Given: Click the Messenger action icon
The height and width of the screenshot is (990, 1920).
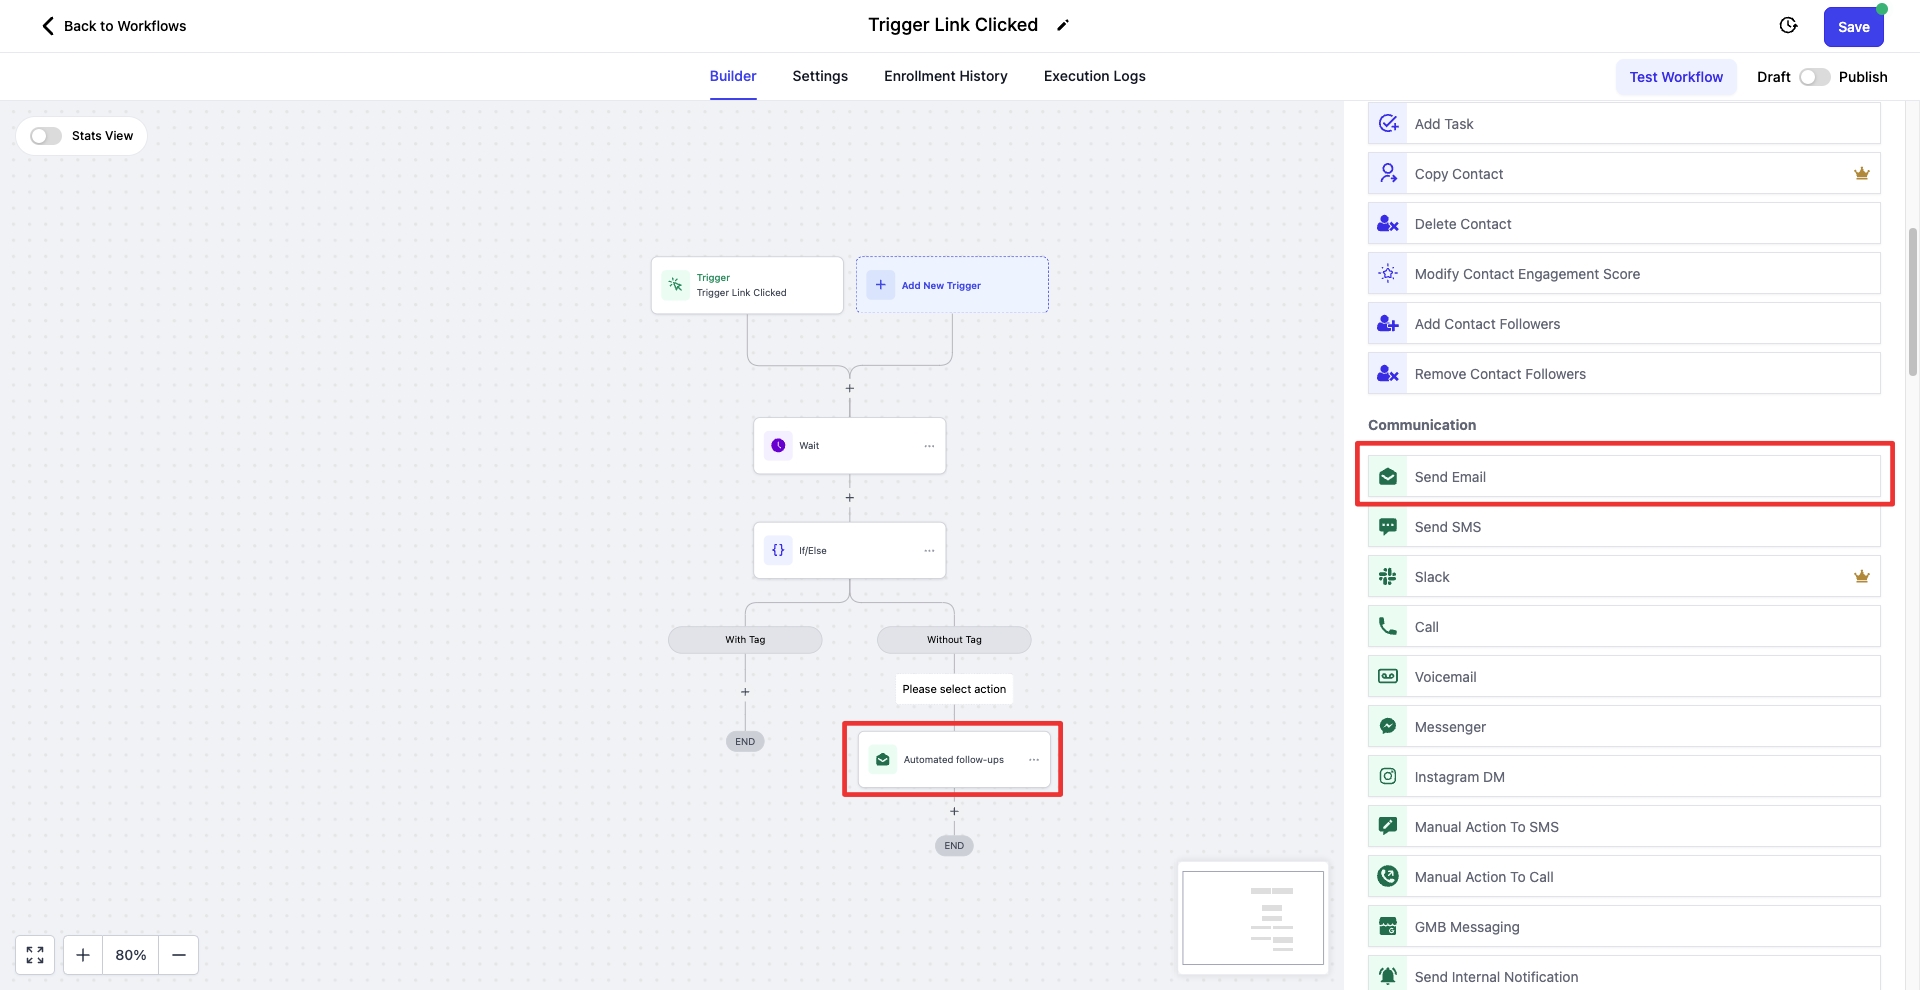Looking at the screenshot, I should (1388, 727).
